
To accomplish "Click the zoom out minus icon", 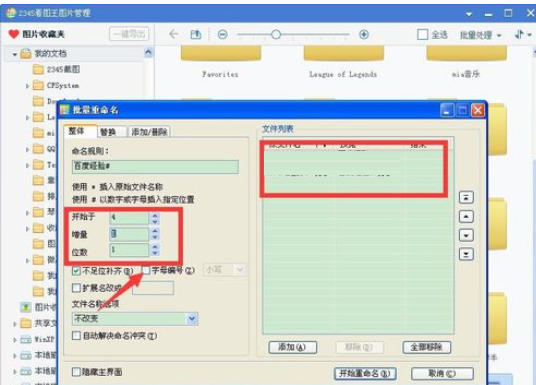I will pos(223,35).
